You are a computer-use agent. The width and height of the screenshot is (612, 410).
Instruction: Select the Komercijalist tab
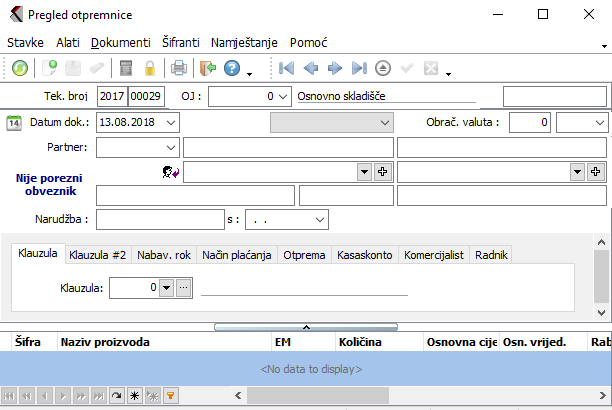click(x=433, y=255)
